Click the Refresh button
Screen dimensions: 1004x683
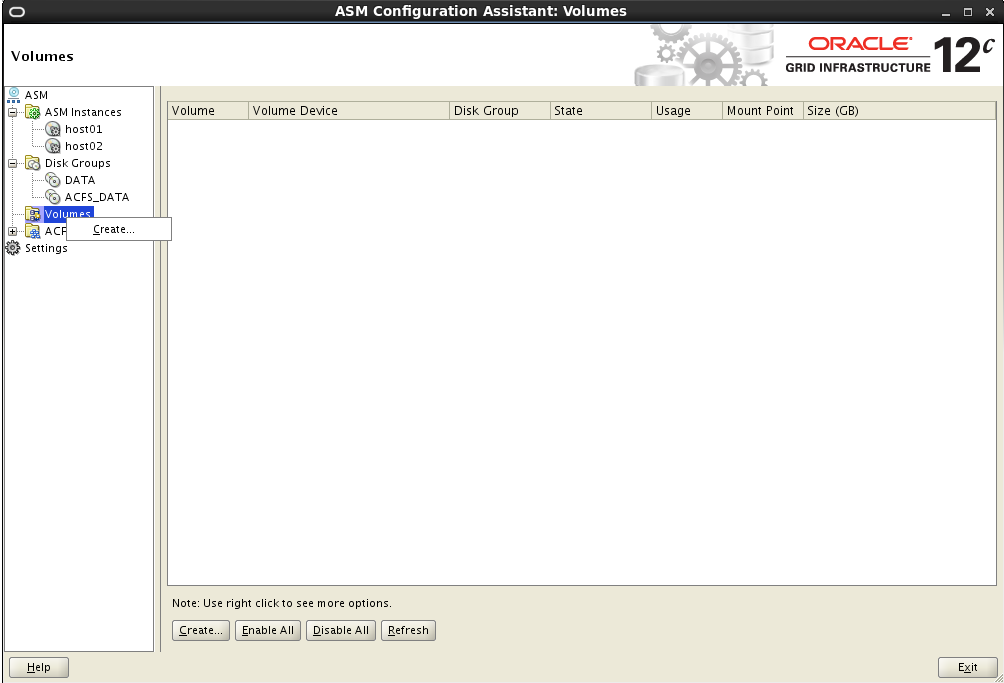[409, 631]
